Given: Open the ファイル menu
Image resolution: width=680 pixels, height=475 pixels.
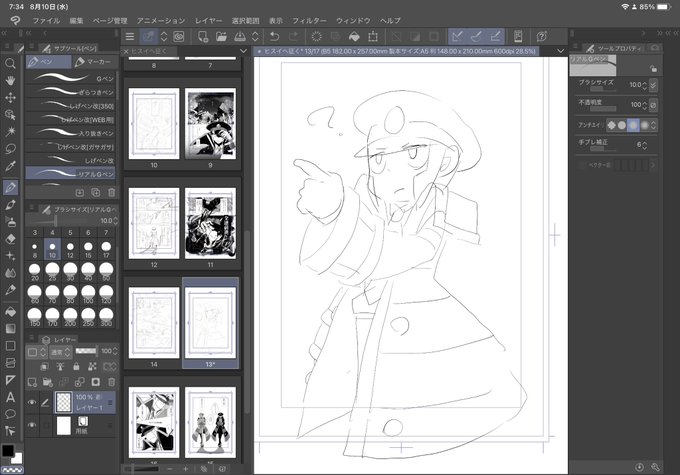Looking at the screenshot, I should pyautogui.click(x=46, y=20).
